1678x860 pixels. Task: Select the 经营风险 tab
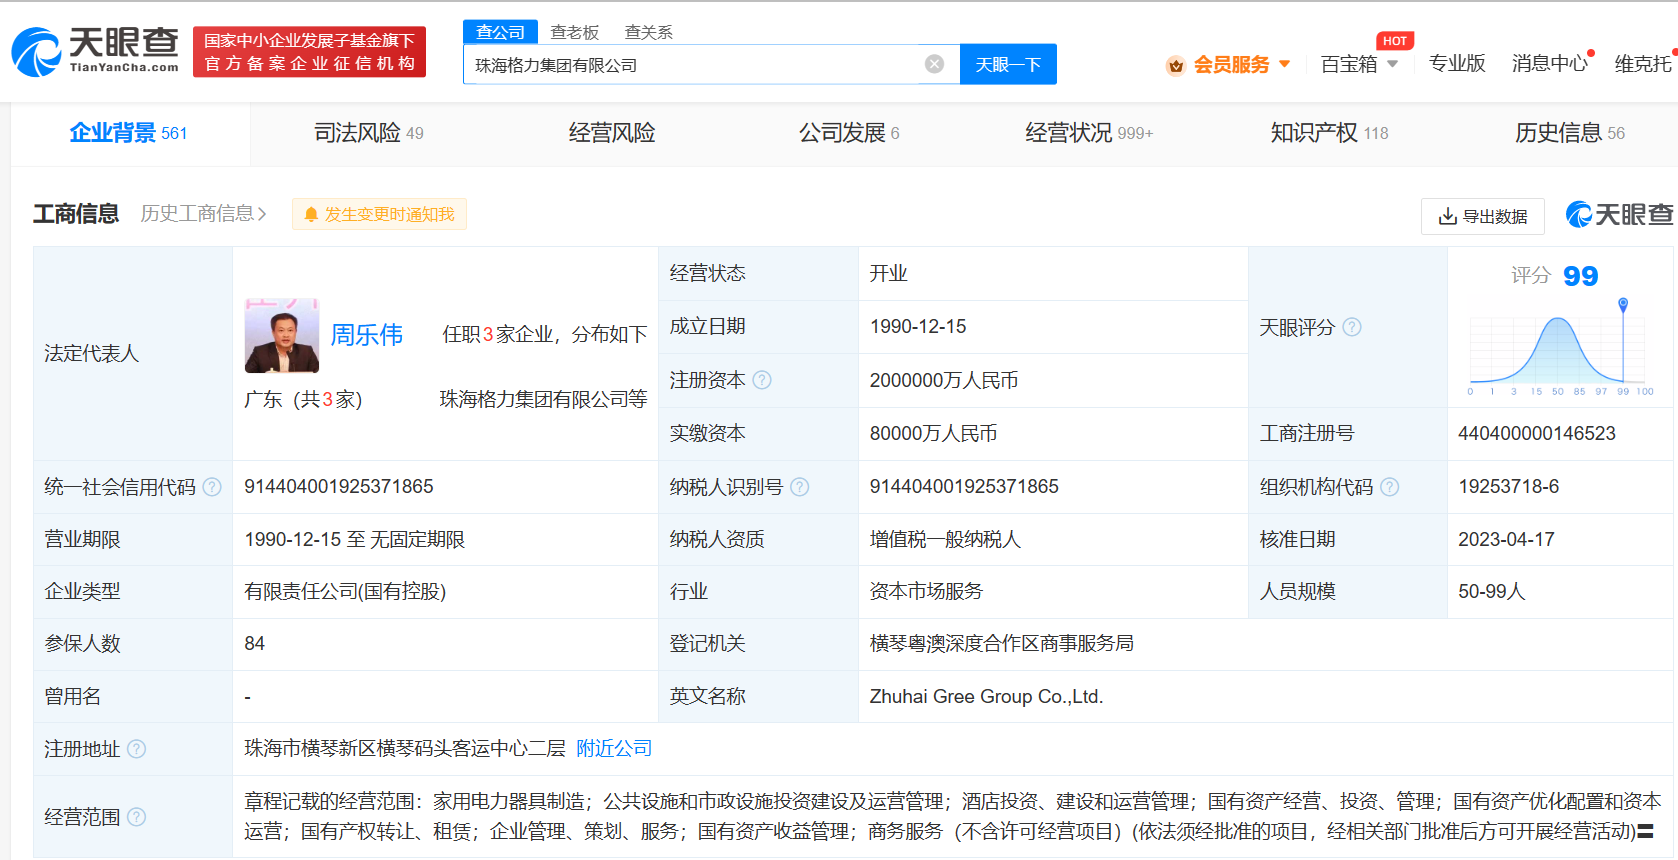pyautogui.click(x=612, y=133)
